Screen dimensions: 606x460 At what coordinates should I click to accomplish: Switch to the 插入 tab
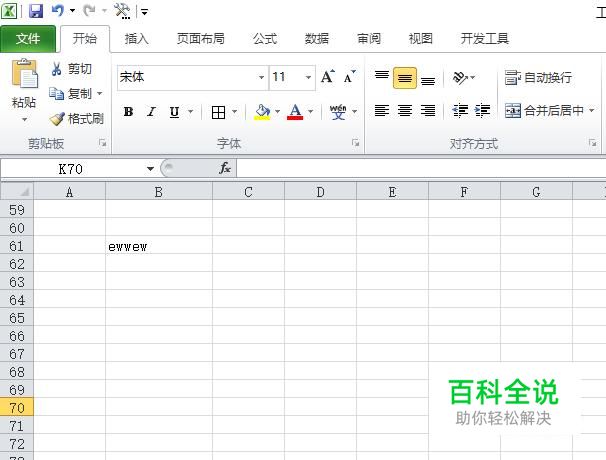136,39
